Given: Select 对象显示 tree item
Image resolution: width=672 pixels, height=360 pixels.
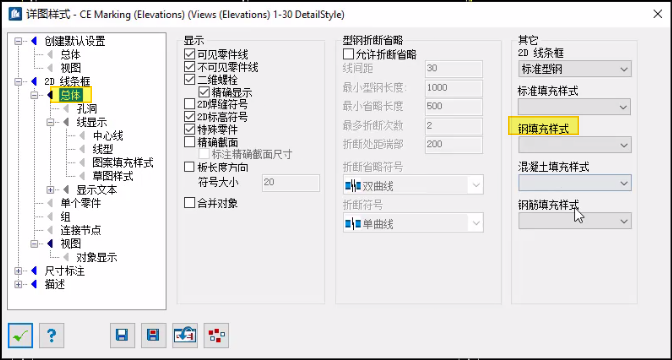Looking at the screenshot, I should tap(97, 258).
